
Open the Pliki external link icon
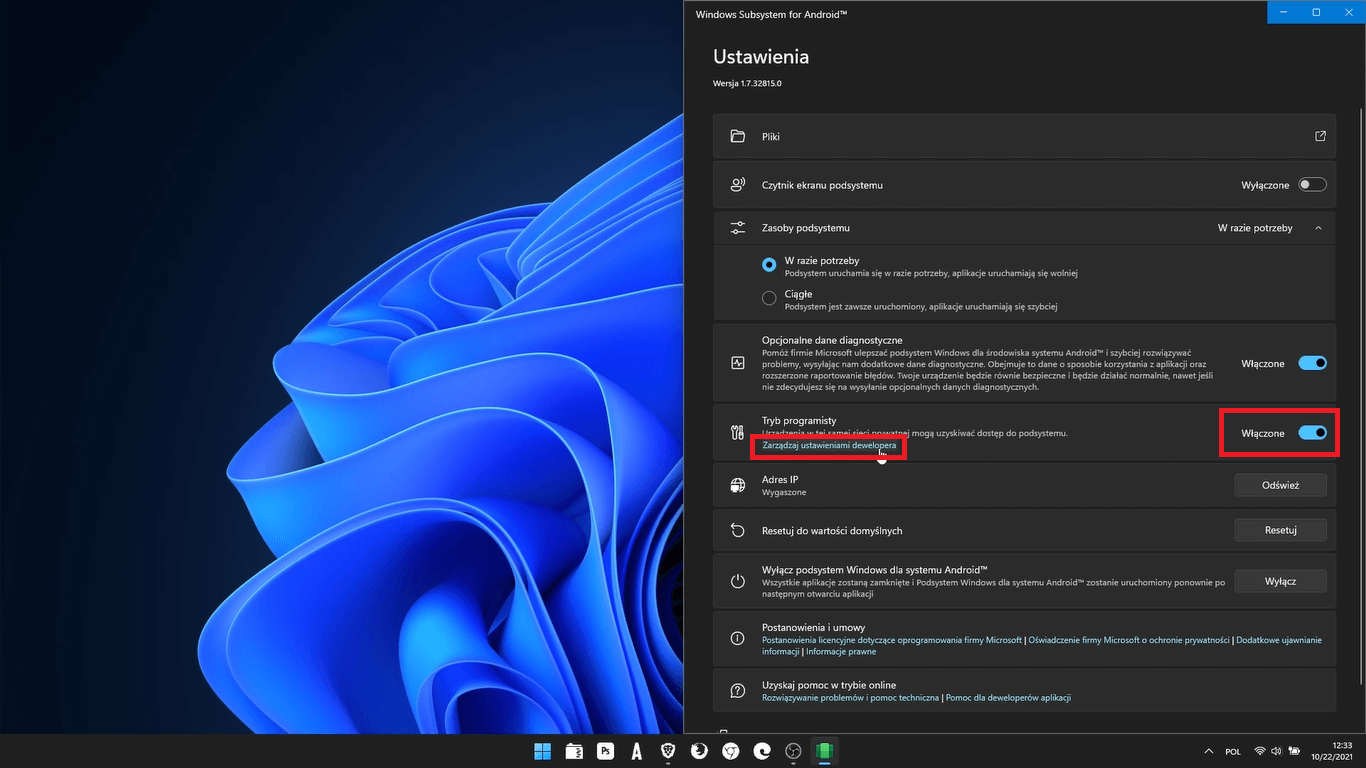coord(1320,136)
